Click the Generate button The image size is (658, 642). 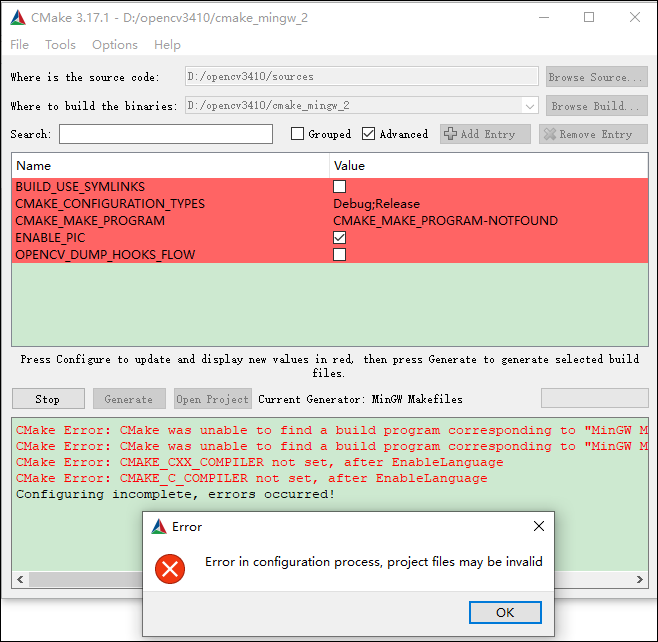129,399
